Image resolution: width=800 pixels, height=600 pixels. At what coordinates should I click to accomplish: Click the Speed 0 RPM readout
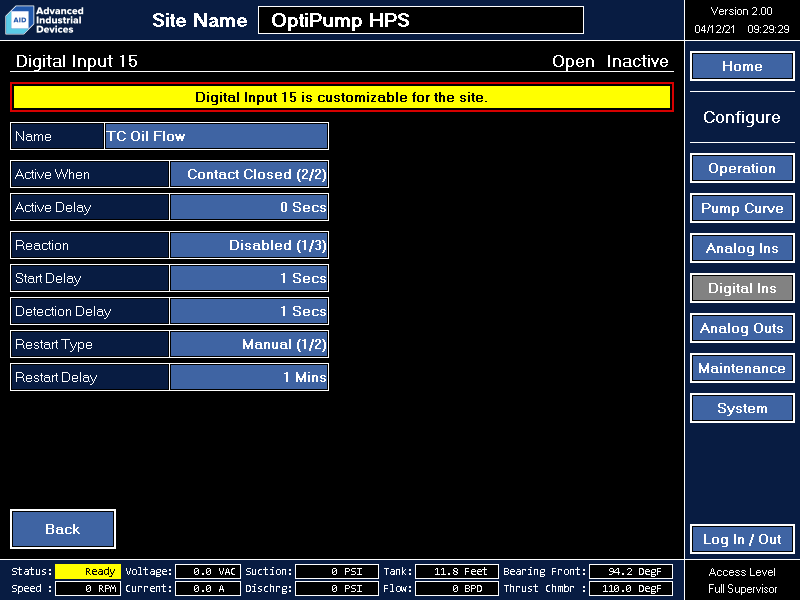(88, 588)
